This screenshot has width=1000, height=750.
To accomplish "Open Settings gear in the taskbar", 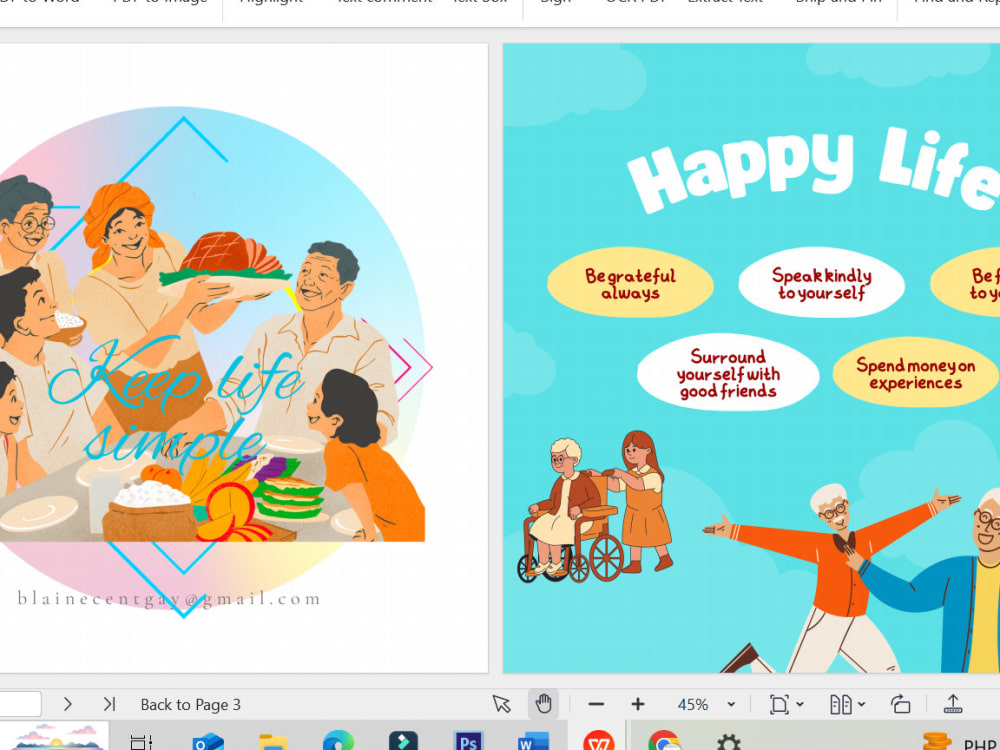I will click(x=728, y=742).
